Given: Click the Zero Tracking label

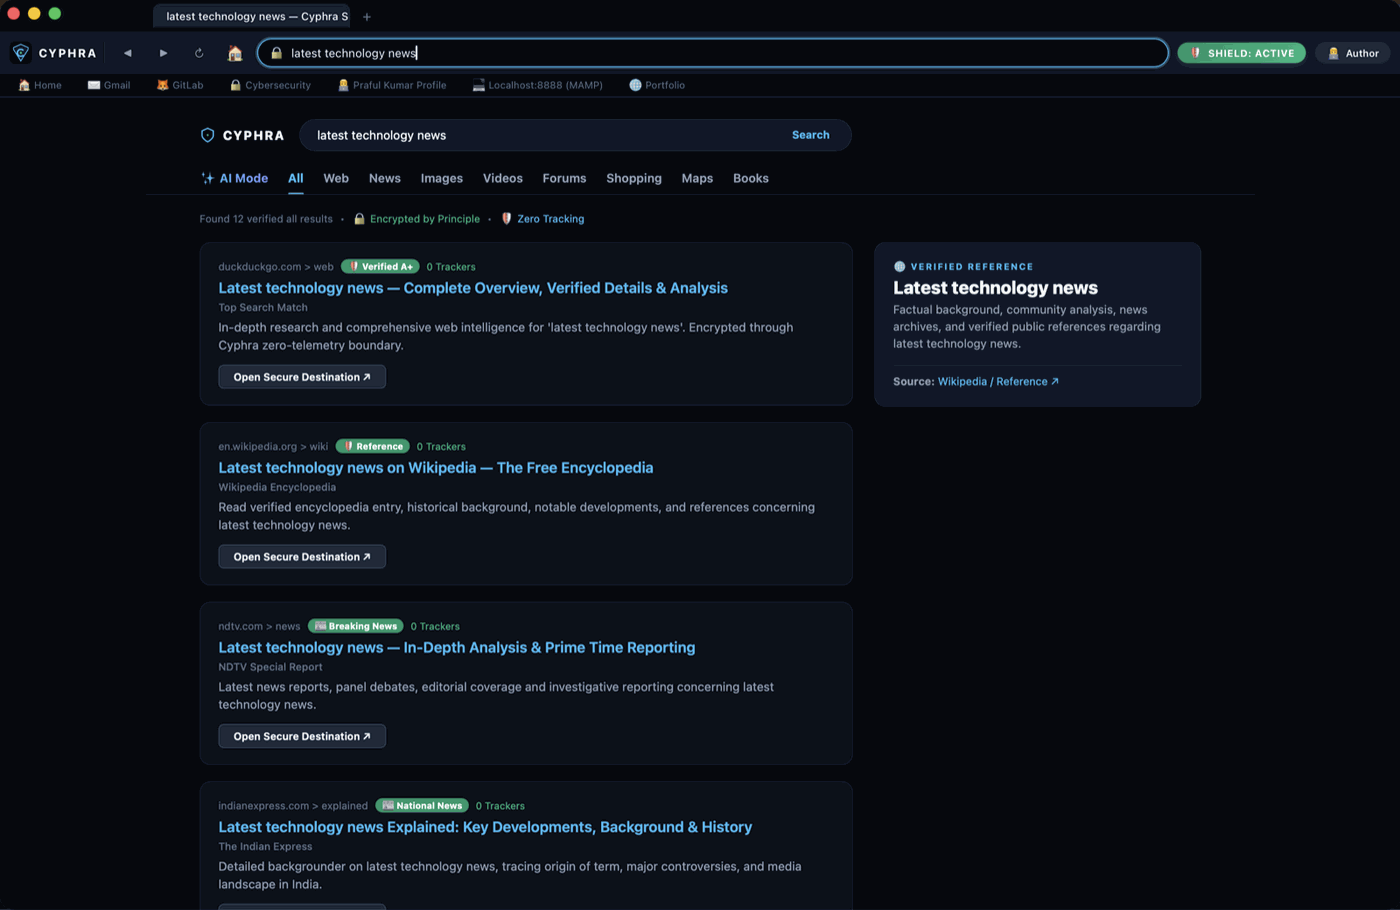Looking at the screenshot, I should (x=542, y=219).
